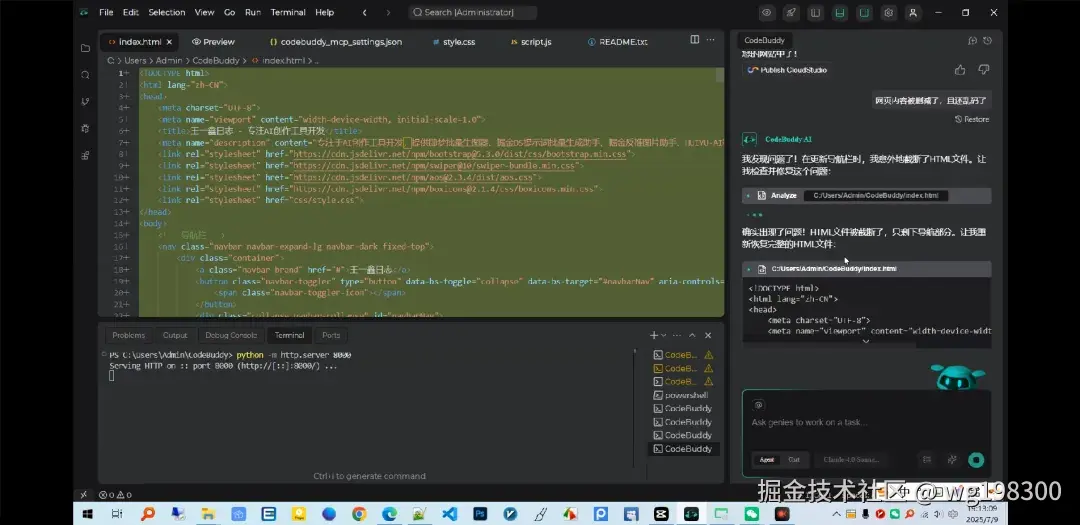
Task: Click the Search [Administrator] command box
Action: coord(472,12)
